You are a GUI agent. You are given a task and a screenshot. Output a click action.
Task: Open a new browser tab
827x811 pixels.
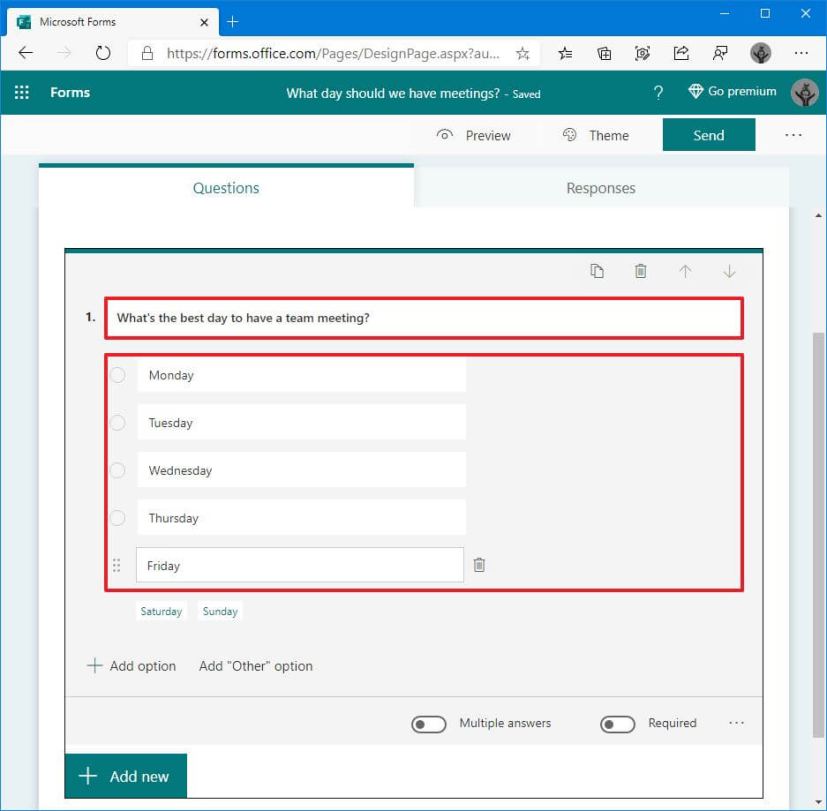coord(232,22)
